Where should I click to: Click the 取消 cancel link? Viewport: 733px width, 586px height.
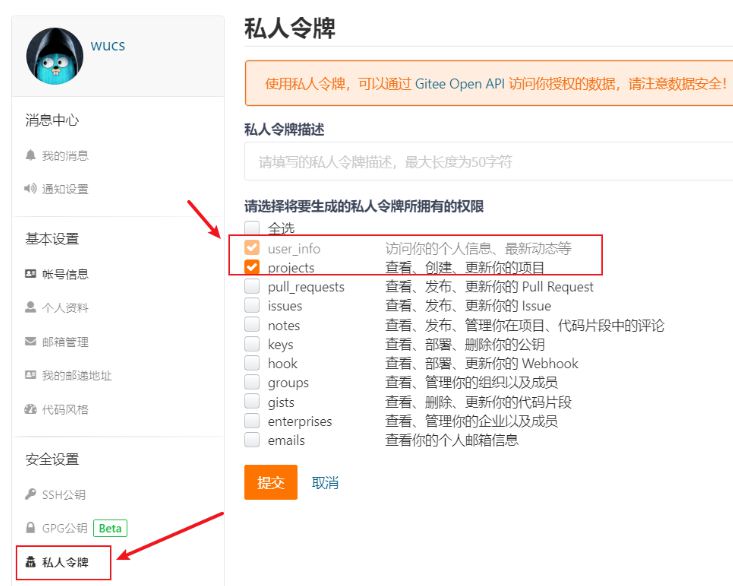coord(325,483)
